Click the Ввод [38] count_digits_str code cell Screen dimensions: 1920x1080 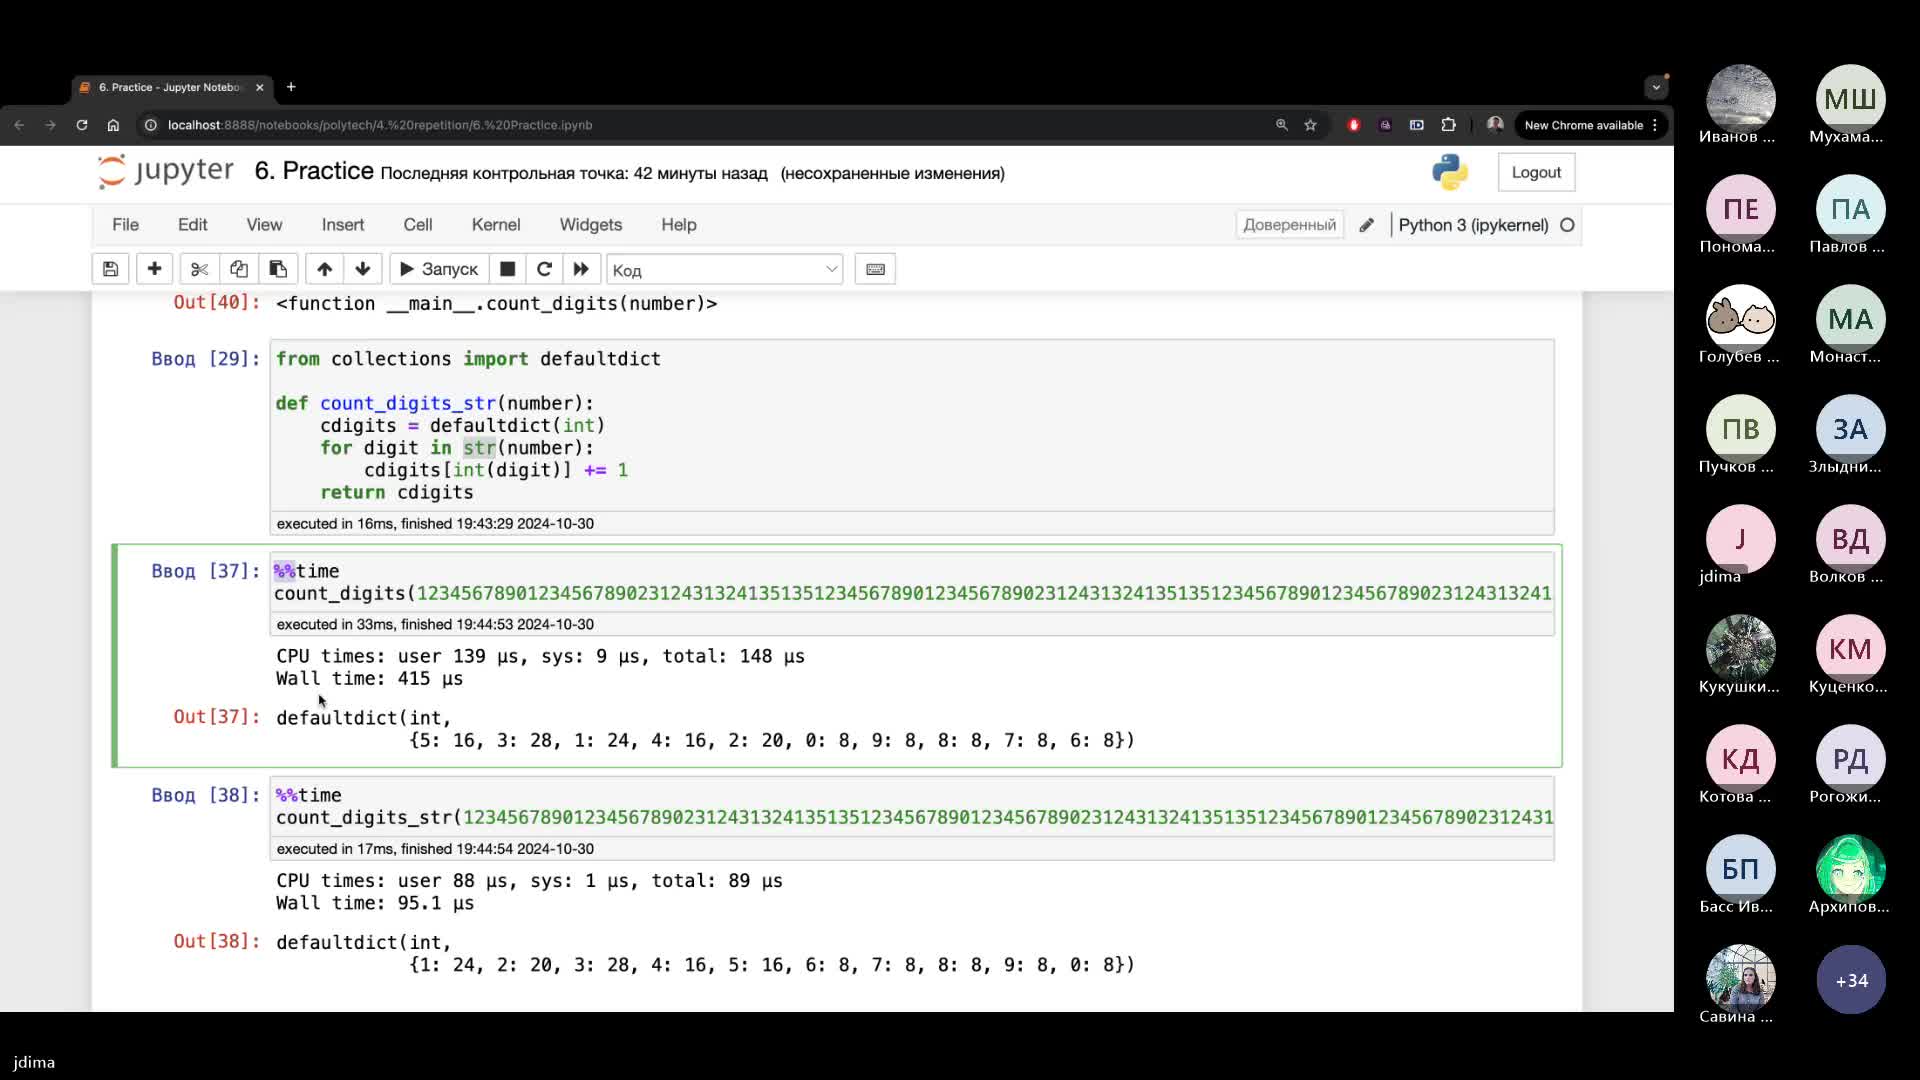[911, 806]
